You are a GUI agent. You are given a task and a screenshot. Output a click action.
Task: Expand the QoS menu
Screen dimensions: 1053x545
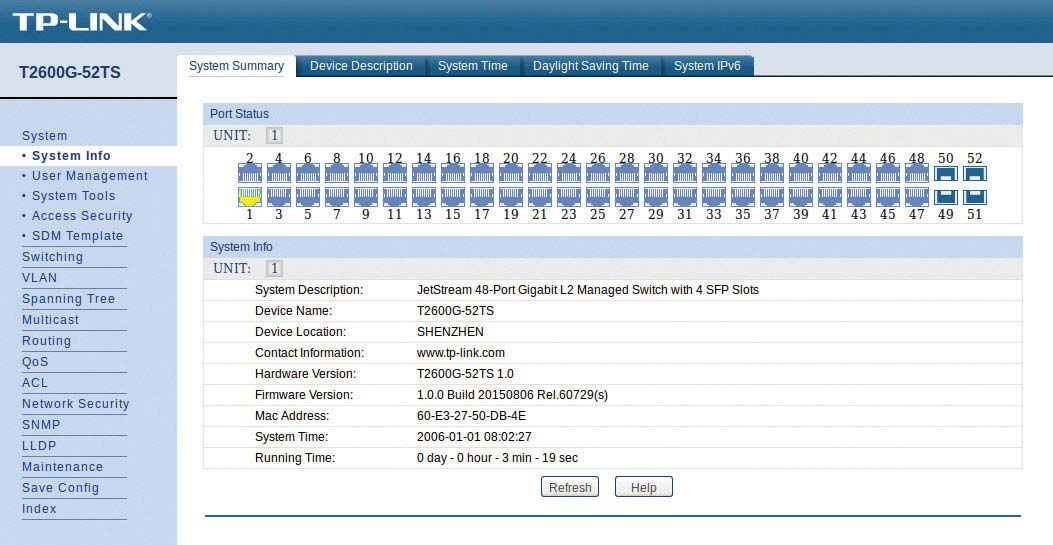click(35, 361)
